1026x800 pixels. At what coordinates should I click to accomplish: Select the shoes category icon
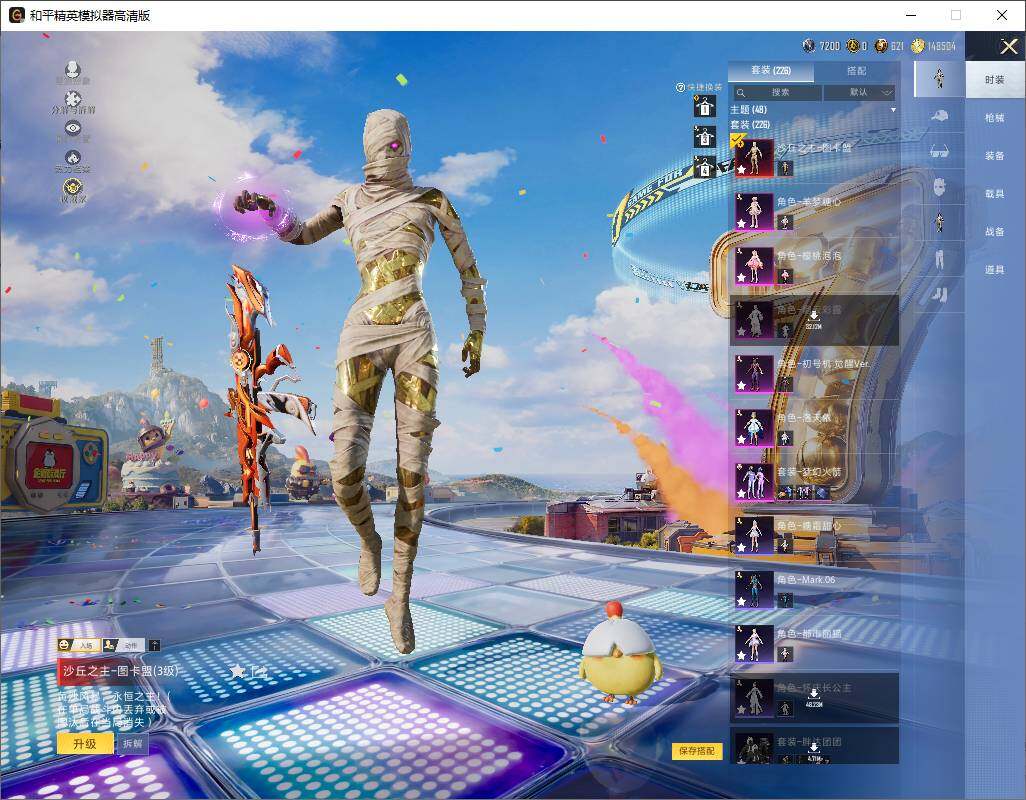940,295
